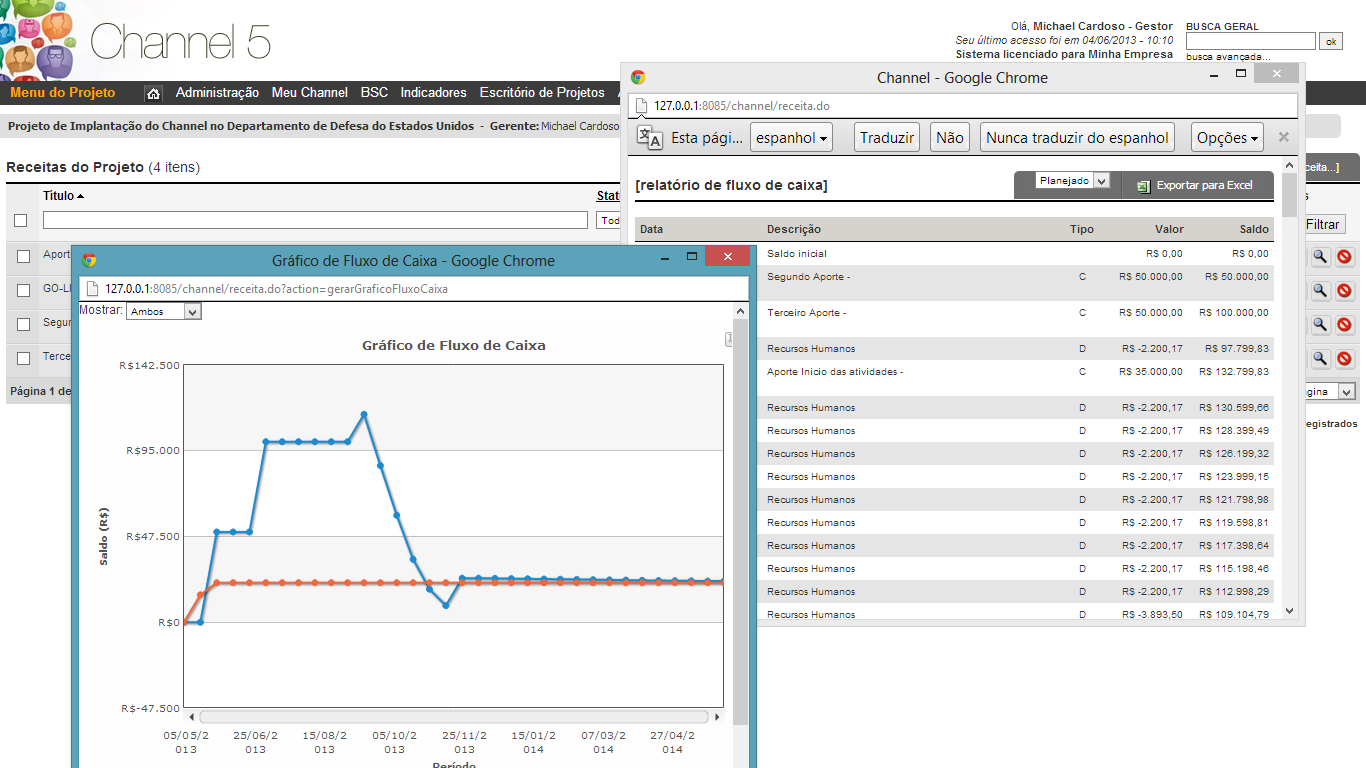This screenshot has width=1366, height=768.
Task: Check the box for the Segun row
Action: pyautogui.click(x=23, y=324)
